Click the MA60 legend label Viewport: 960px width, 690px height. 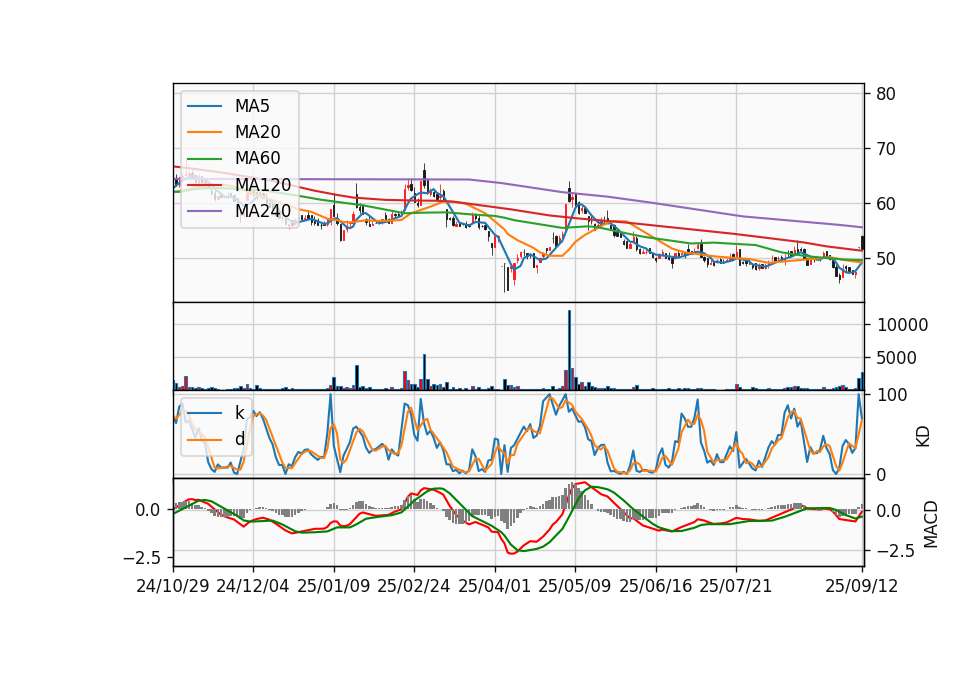257,159
